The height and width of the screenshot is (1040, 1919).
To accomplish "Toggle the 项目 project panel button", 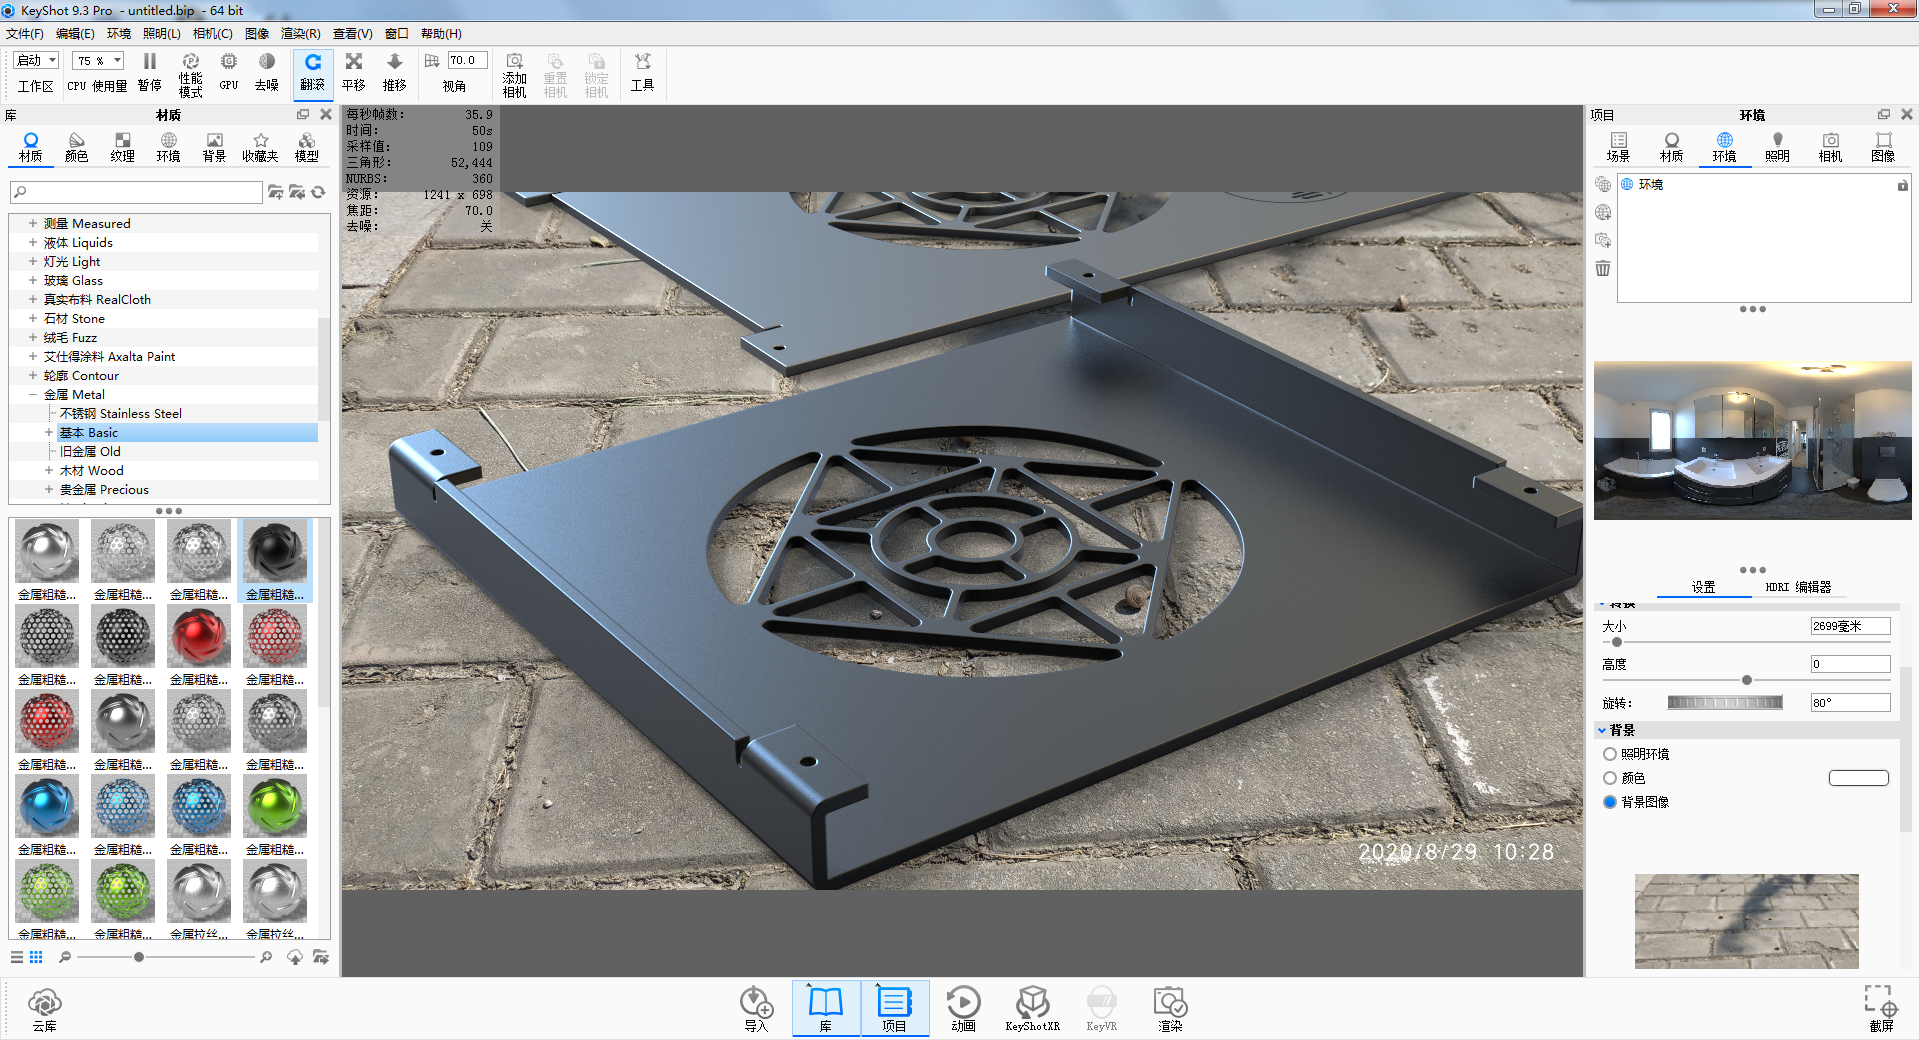I will [894, 1008].
